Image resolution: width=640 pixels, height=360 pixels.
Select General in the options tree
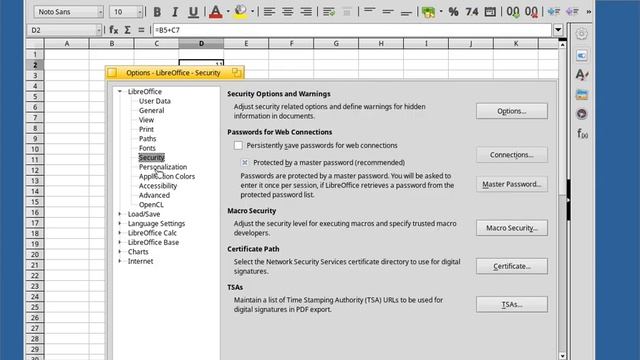point(151,110)
